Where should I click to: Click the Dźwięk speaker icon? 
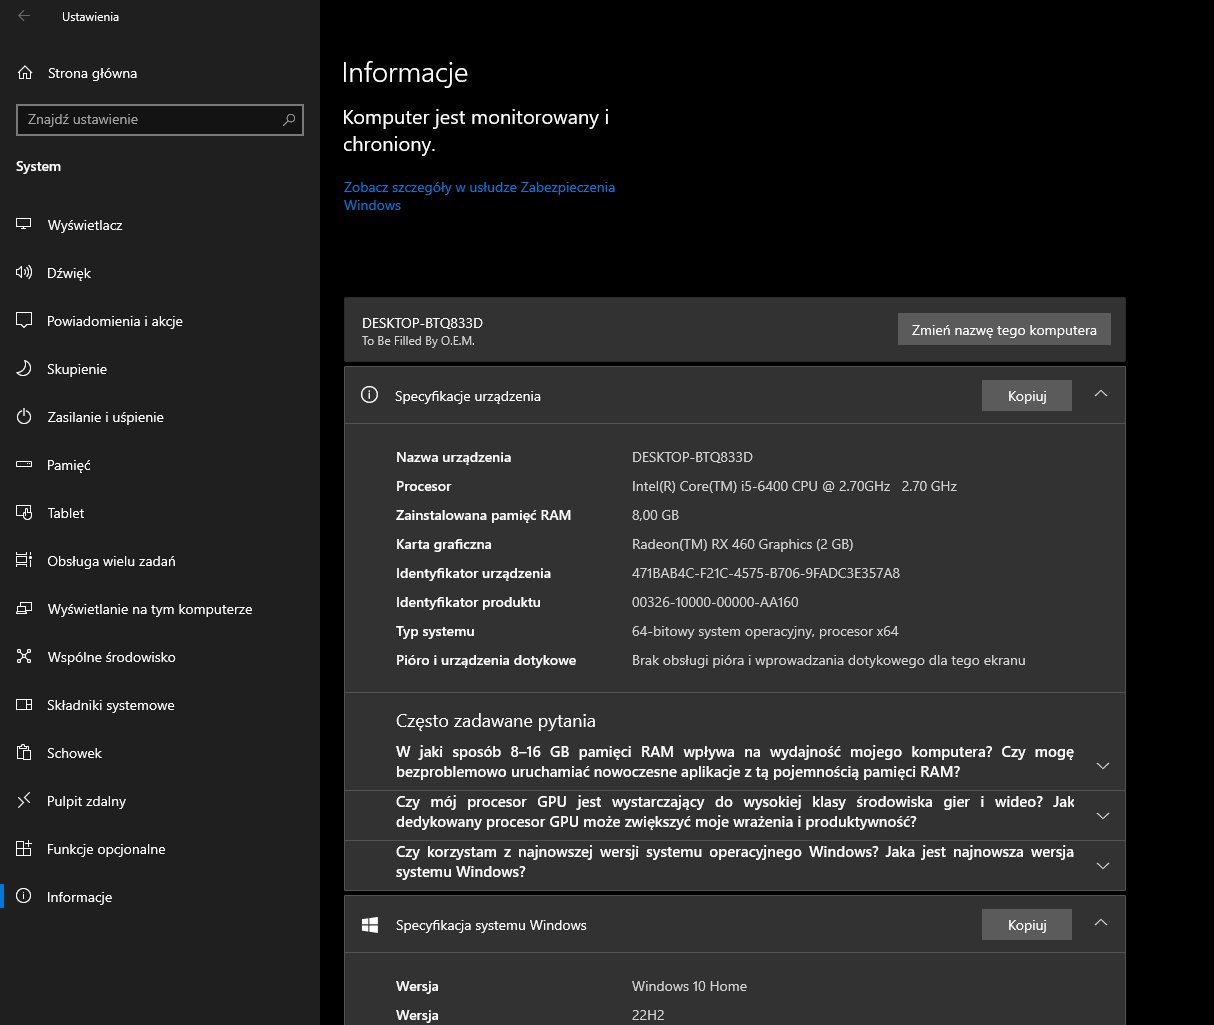(25, 273)
